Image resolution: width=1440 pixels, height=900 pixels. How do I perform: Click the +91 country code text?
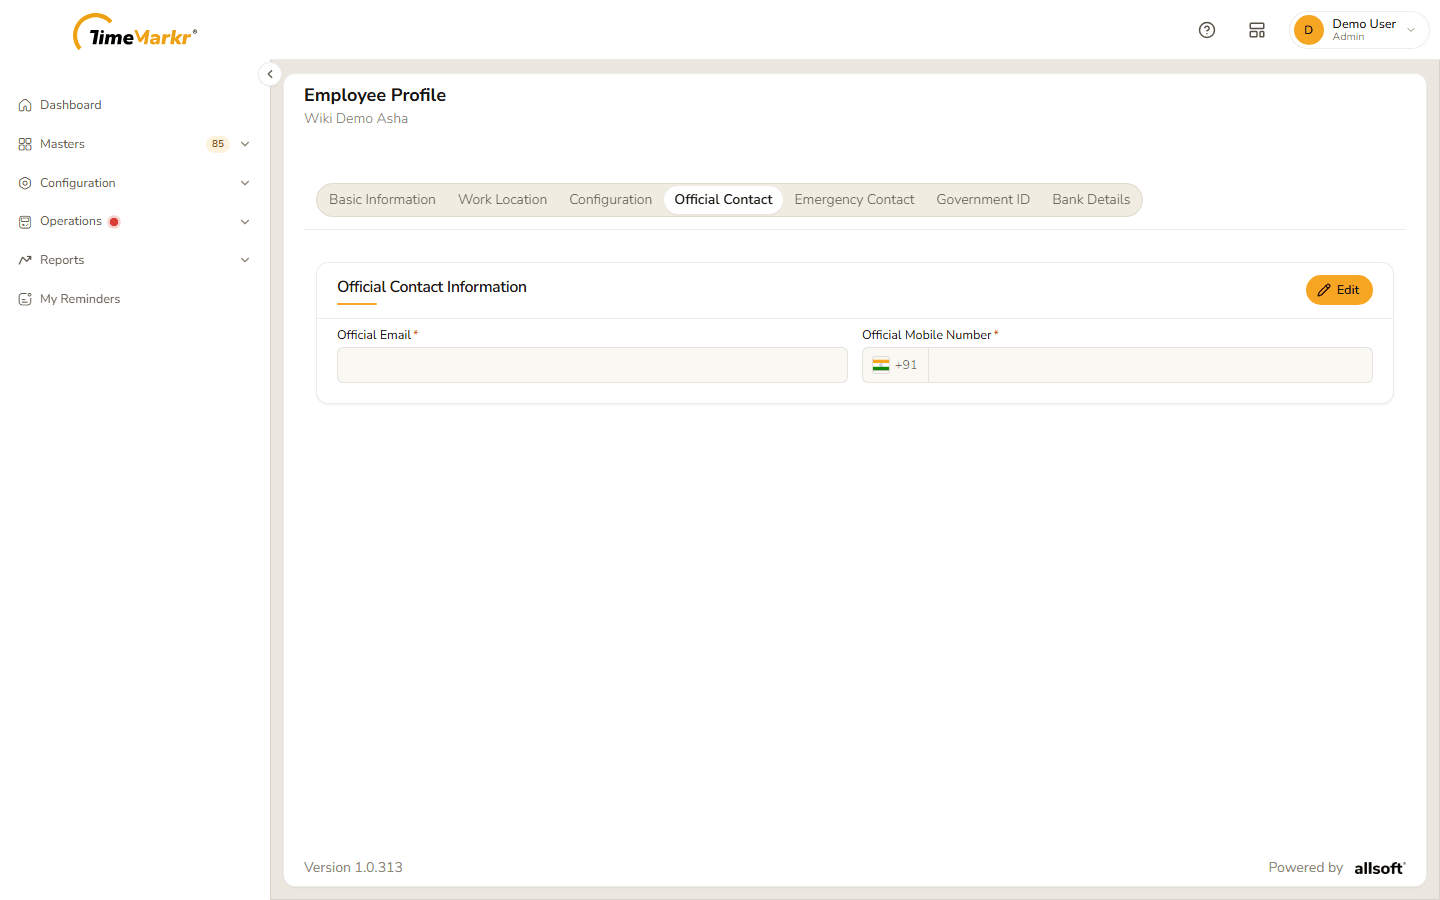click(x=906, y=365)
